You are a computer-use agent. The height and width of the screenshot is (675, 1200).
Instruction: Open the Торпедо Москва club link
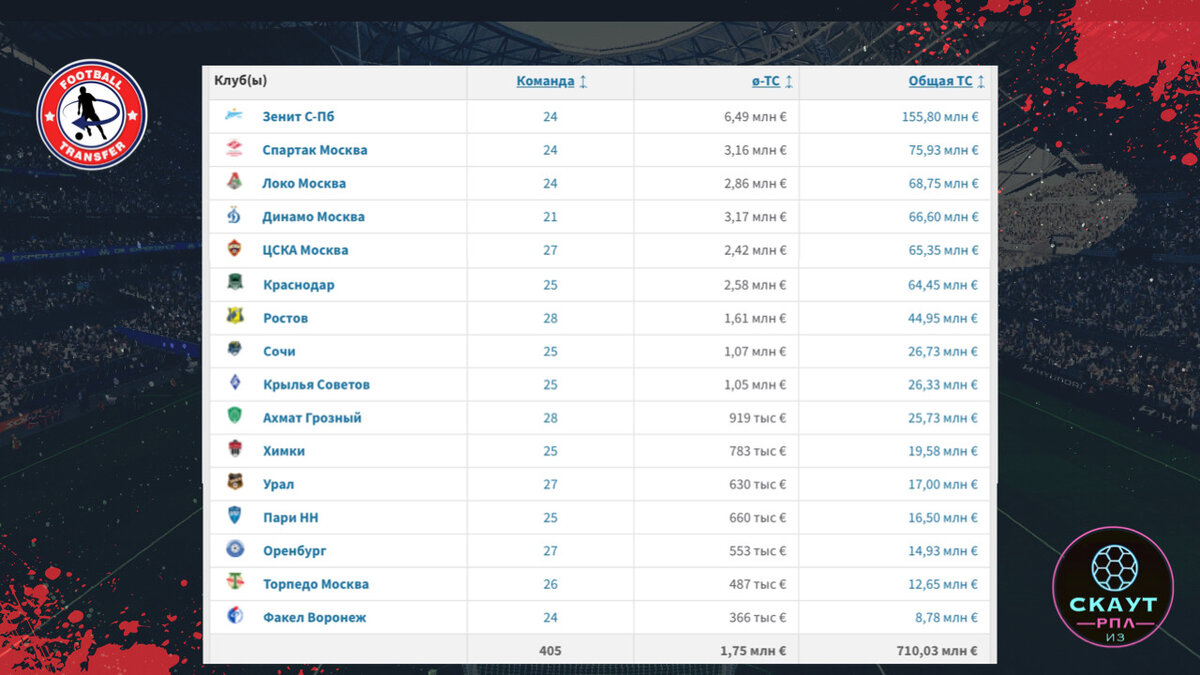click(315, 584)
